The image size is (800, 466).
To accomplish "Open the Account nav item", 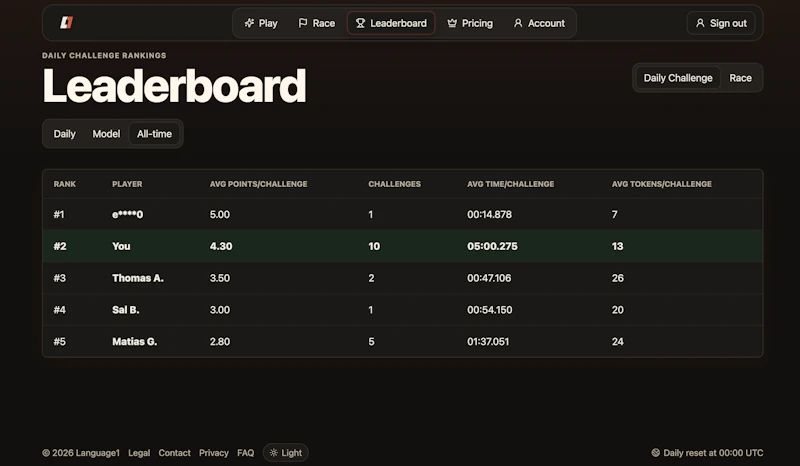I will tap(539, 23).
